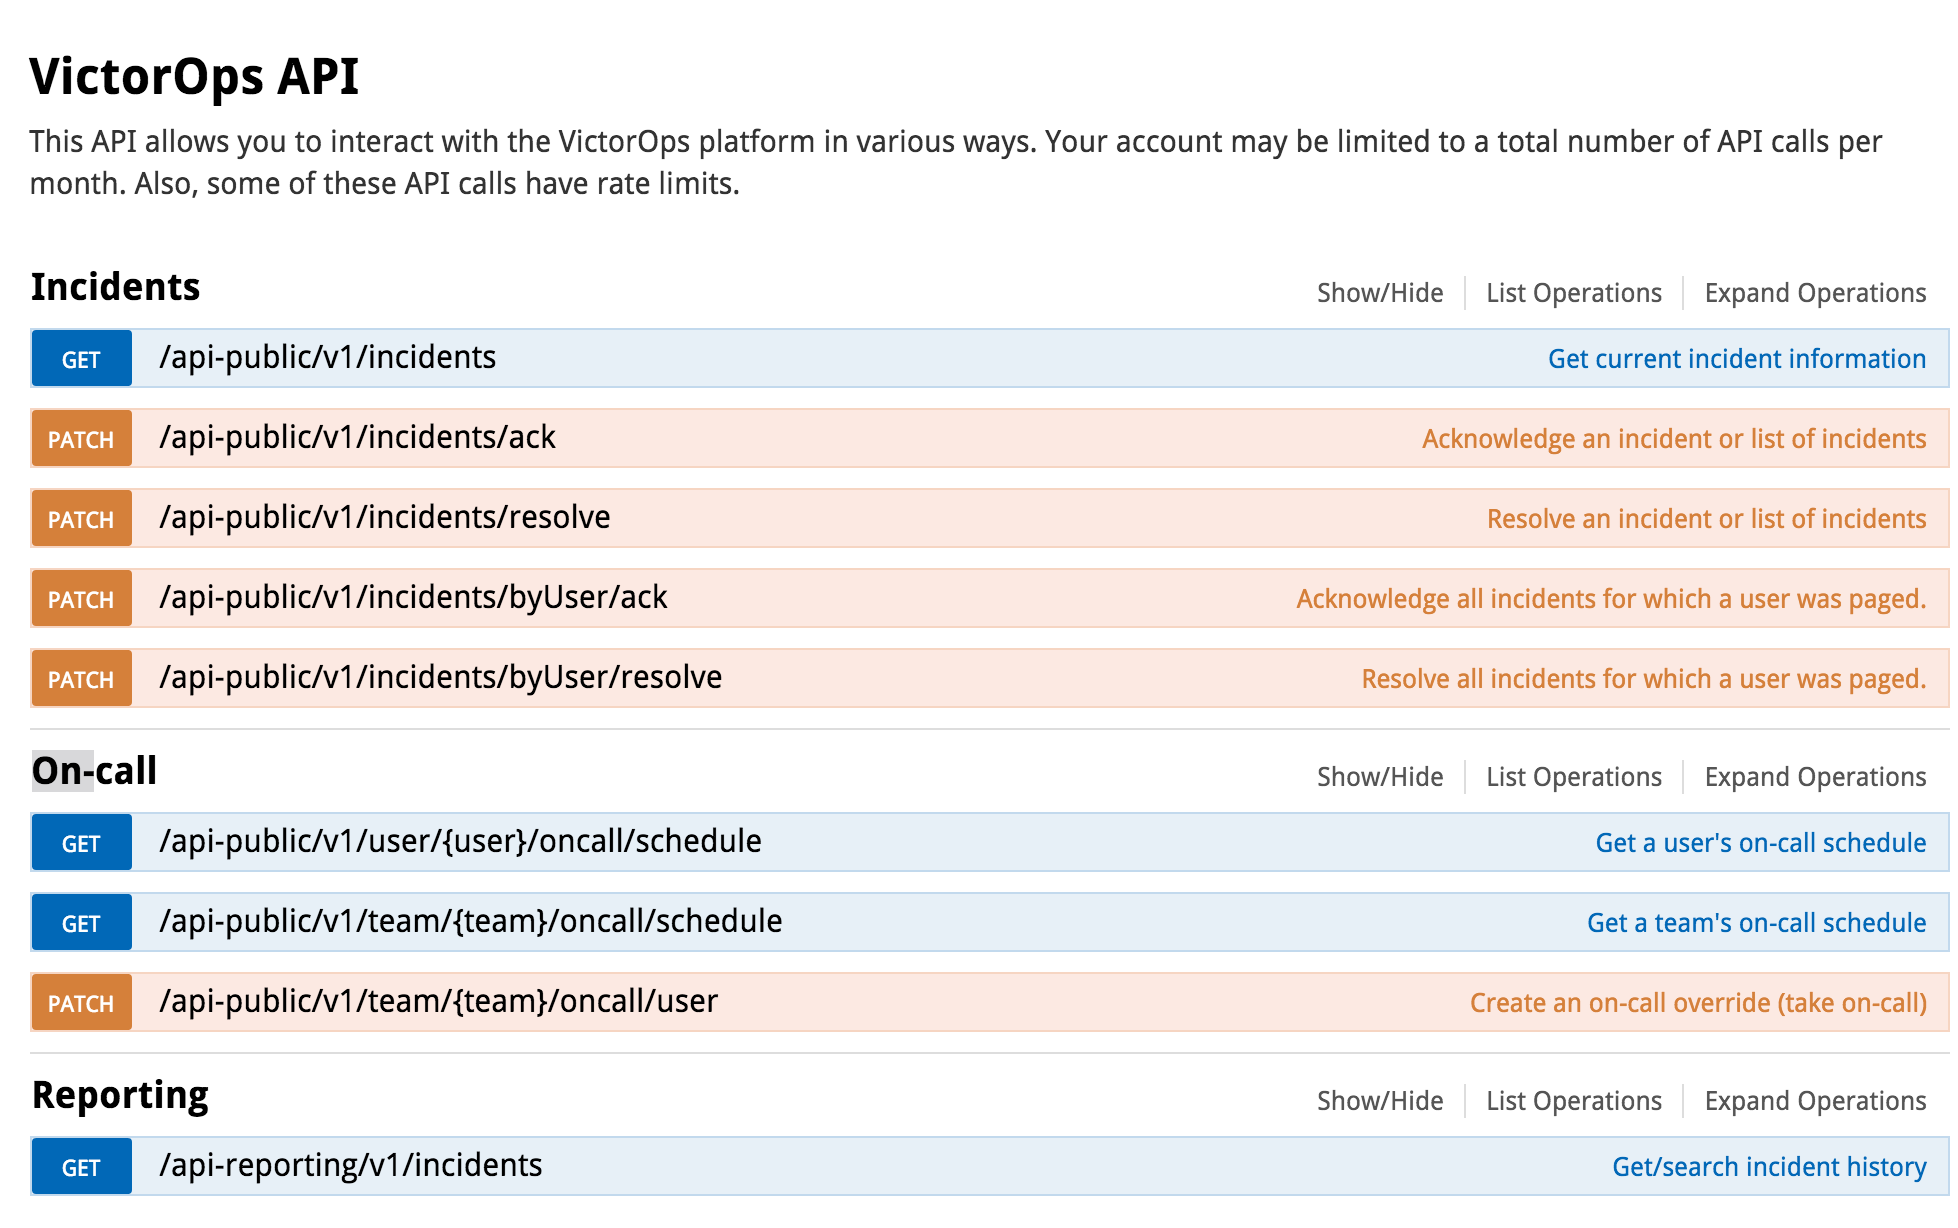The image size is (1958, 1228).
Task: Expand Operations for the Incidents section
Action: (x=1815, y=293)
